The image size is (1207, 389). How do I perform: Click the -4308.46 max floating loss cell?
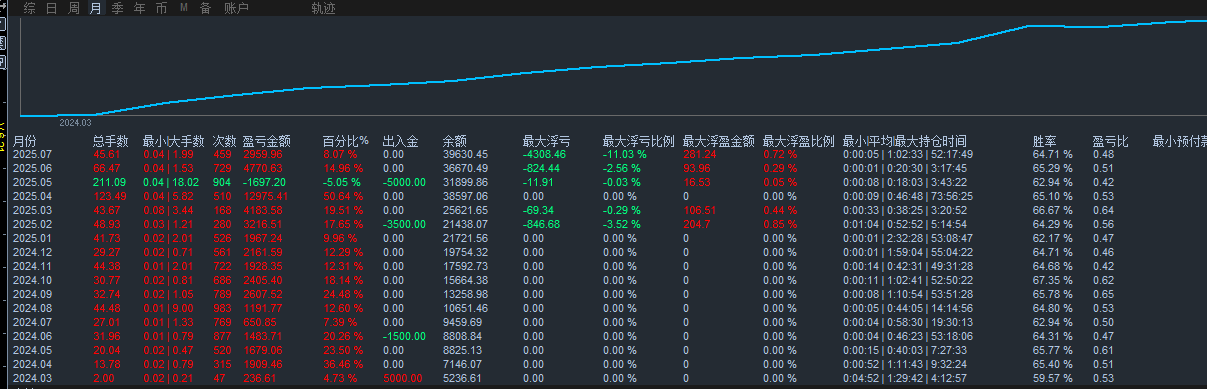click(x=544, y=154)
